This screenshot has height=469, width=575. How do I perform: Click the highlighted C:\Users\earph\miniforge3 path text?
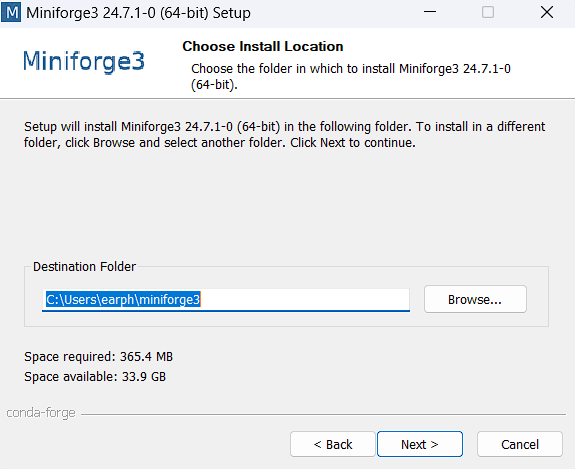pyautogui.click(x=123, y=300)
